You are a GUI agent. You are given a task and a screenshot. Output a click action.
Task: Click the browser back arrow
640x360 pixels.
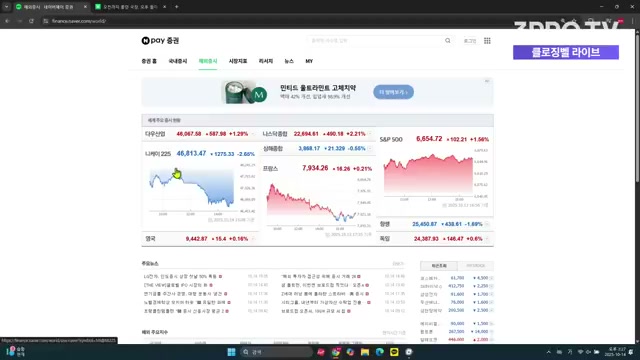(7, 21)
